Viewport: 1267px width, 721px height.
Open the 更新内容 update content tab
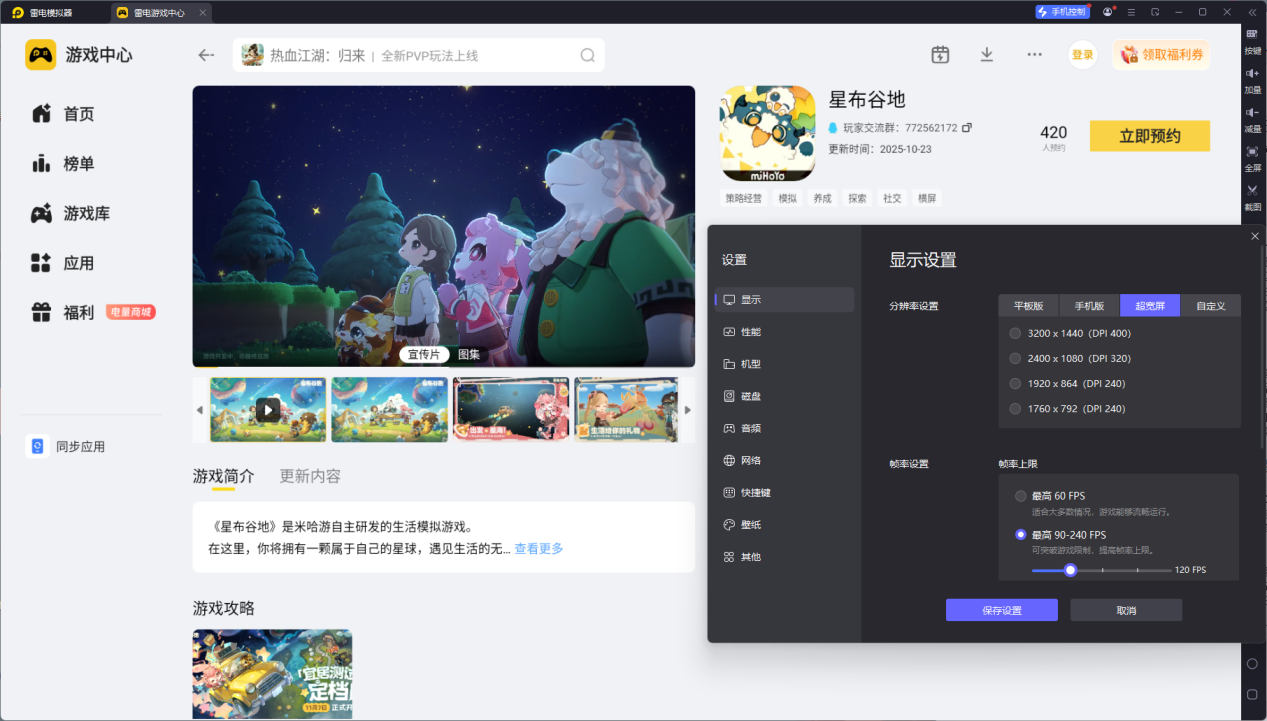tap(310, 476)
